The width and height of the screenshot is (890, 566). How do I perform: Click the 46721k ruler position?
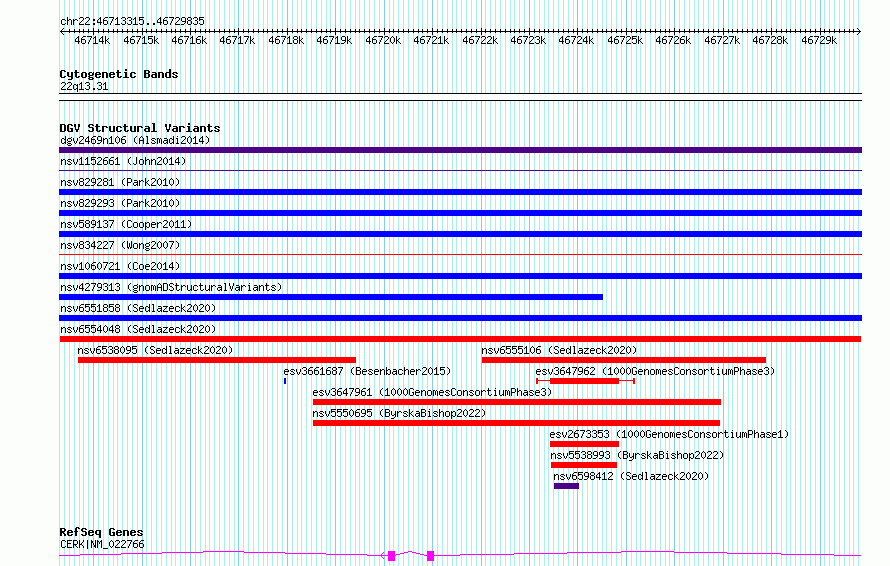[x=431, y=40]
